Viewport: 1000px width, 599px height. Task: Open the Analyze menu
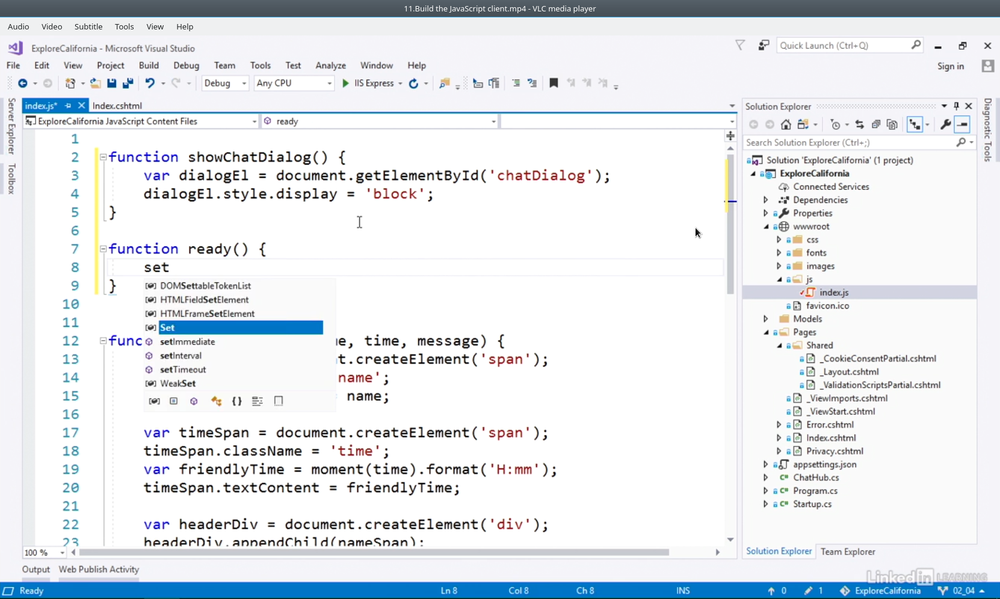click(330, 66)
